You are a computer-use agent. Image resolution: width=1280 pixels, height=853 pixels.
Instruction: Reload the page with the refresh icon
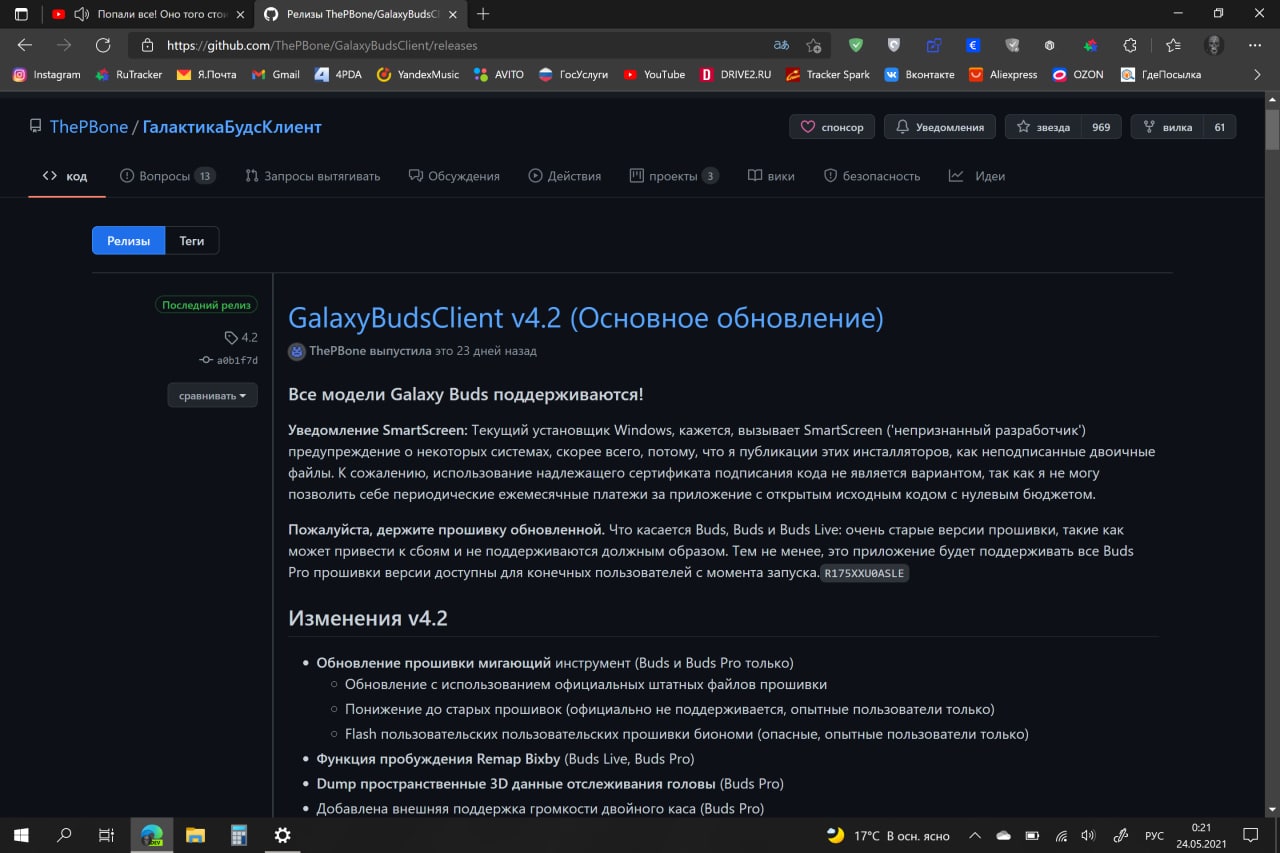click(x=102, y=45)
